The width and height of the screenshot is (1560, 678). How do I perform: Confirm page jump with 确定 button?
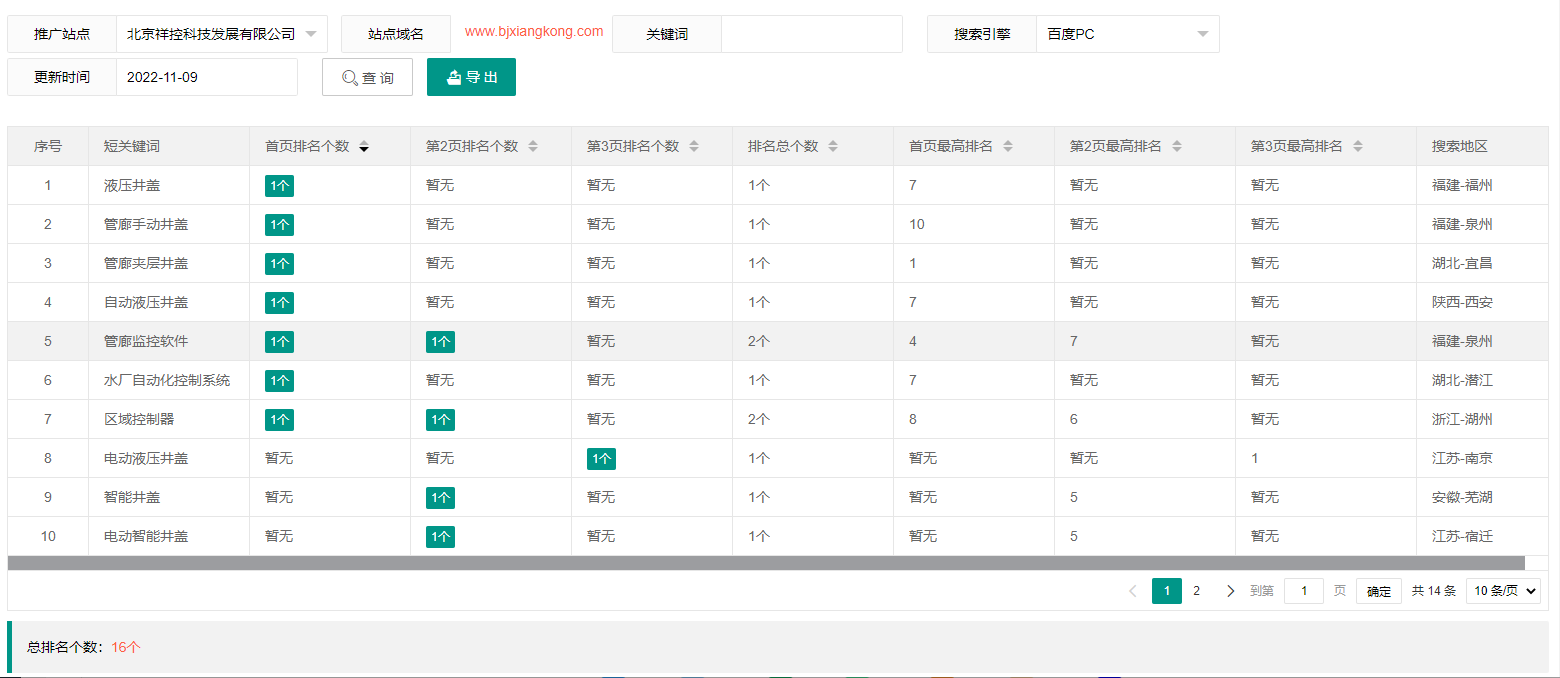tap(1378, 591)
